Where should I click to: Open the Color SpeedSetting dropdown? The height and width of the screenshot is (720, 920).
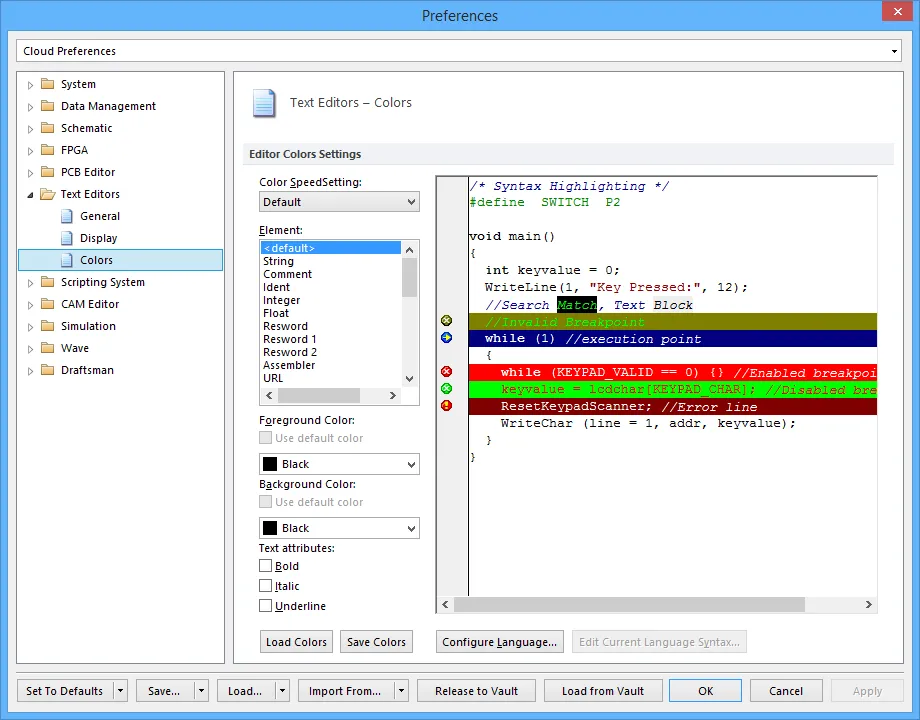pyautogui.click(x=339, y=202)
